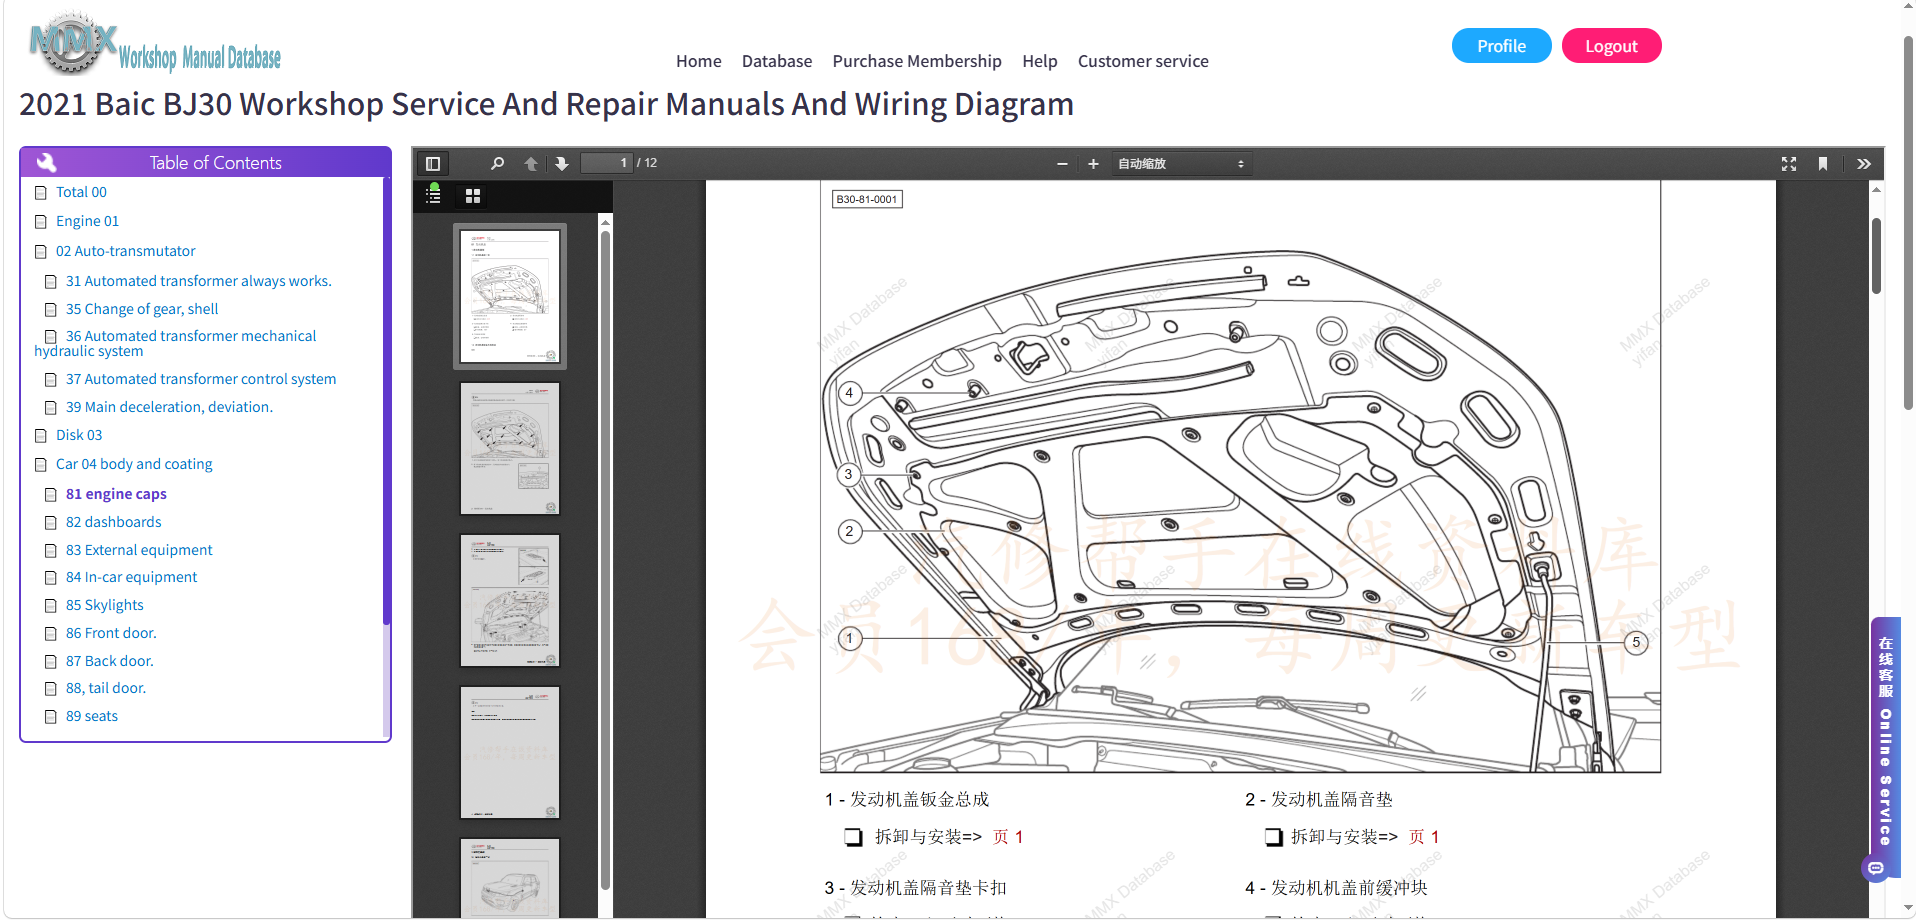Select 82 dashboards entry
Image resolution: width=1916 pixels, height=922 pixels.
114,522
